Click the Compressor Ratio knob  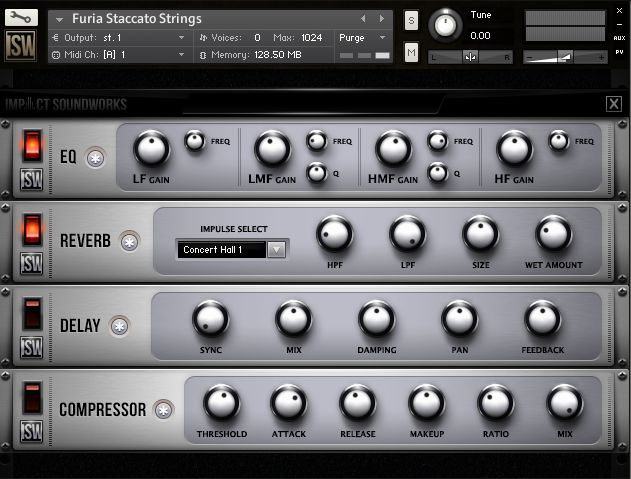[495, 403]
